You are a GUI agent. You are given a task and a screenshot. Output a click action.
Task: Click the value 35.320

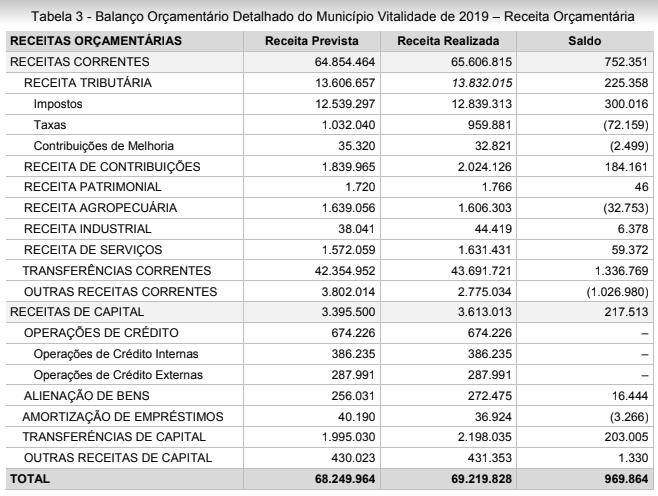click(357, 146)
